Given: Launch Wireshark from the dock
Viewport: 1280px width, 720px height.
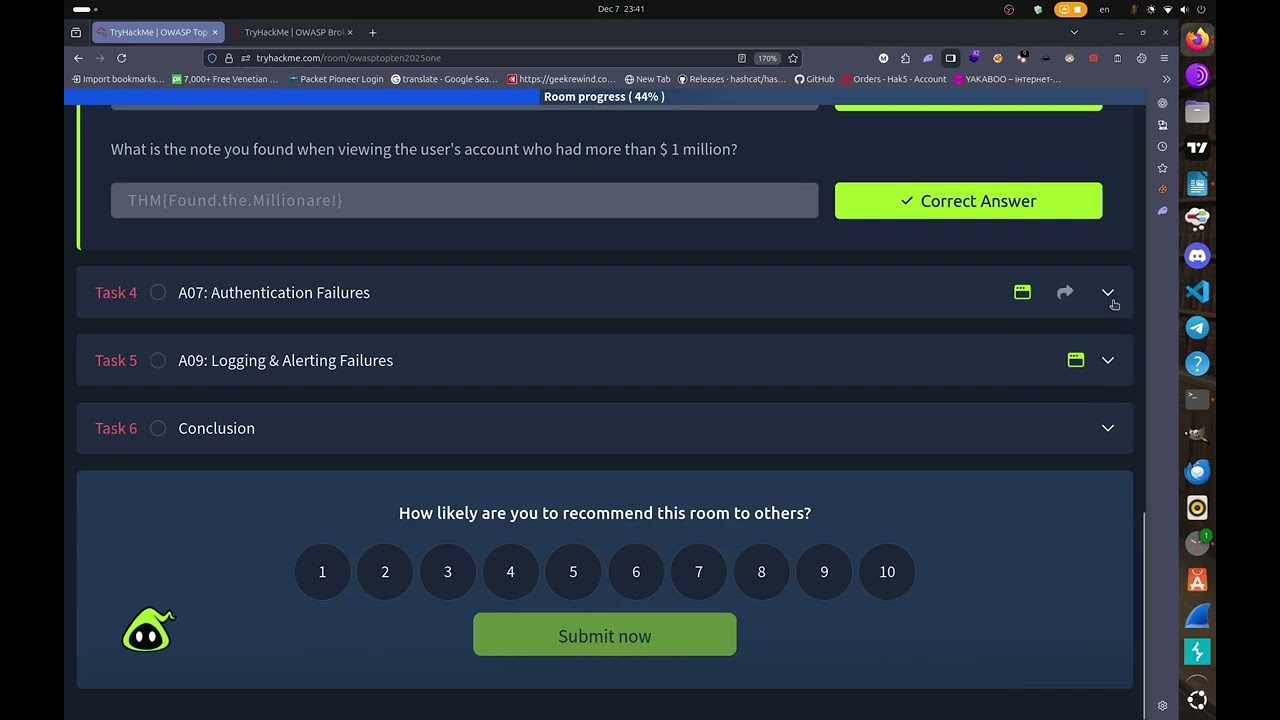Looking at the screenshot, I should 1197,615.
